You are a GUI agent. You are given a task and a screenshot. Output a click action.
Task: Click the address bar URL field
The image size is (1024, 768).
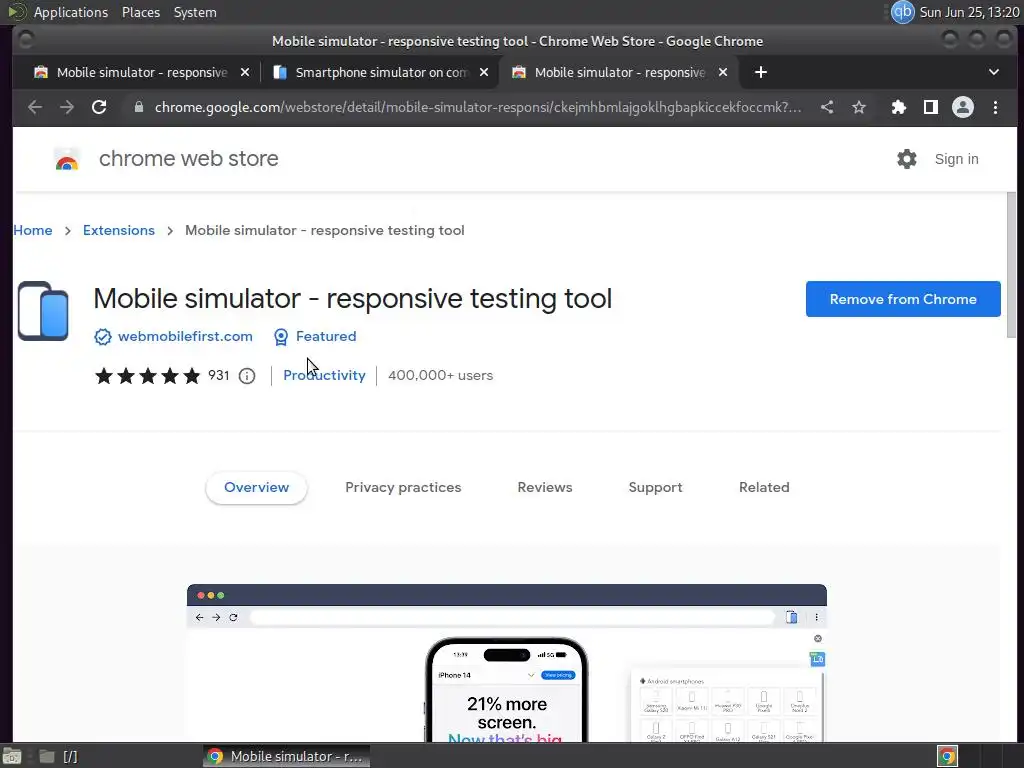coord(477,107)
